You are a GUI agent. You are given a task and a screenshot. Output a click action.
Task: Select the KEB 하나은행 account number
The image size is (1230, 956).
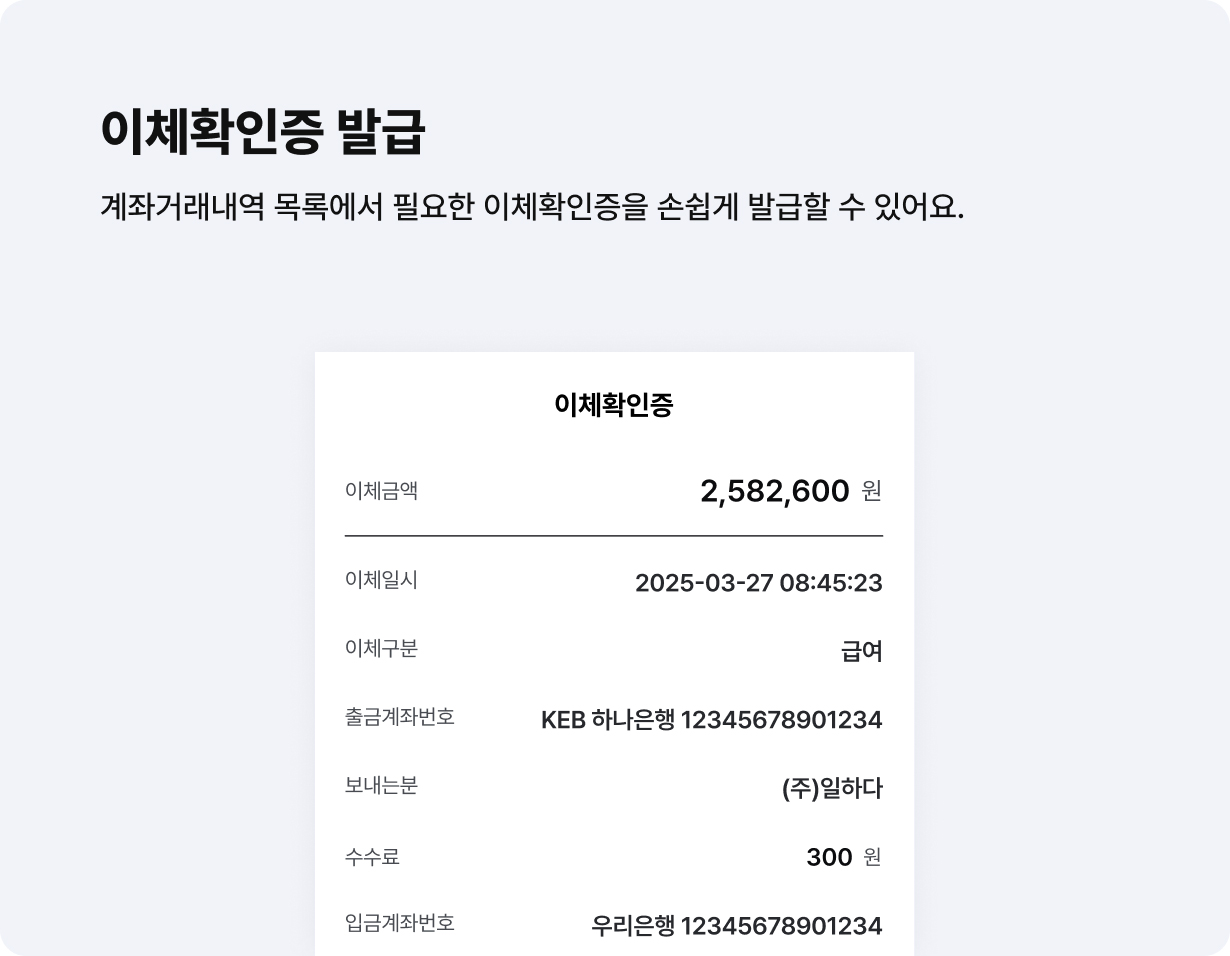711,720
